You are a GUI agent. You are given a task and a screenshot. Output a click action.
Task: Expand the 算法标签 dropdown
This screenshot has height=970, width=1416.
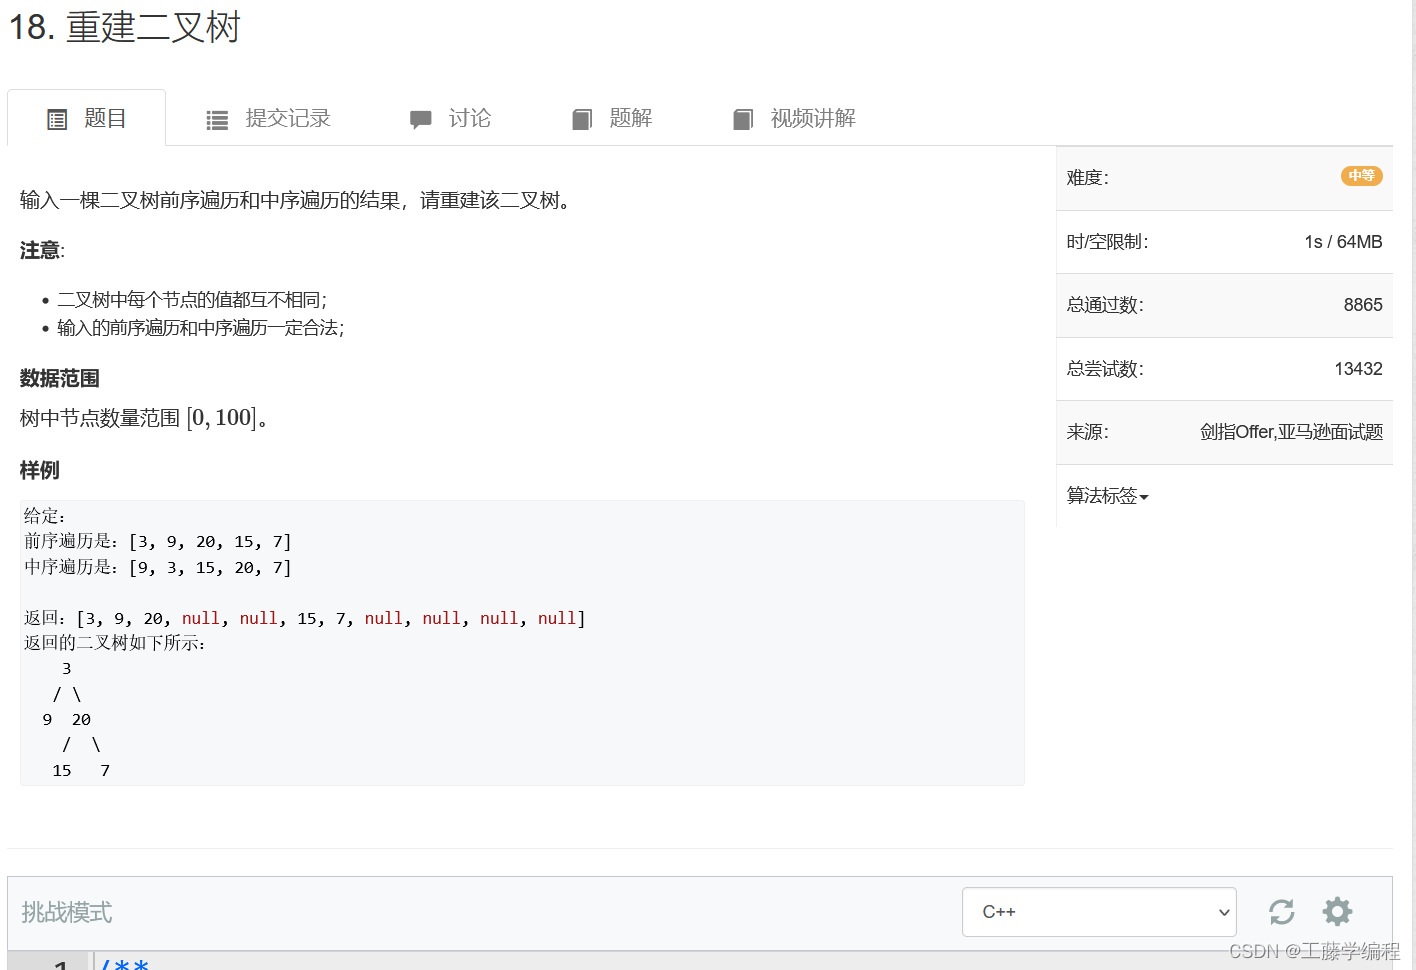(1107, 495)
